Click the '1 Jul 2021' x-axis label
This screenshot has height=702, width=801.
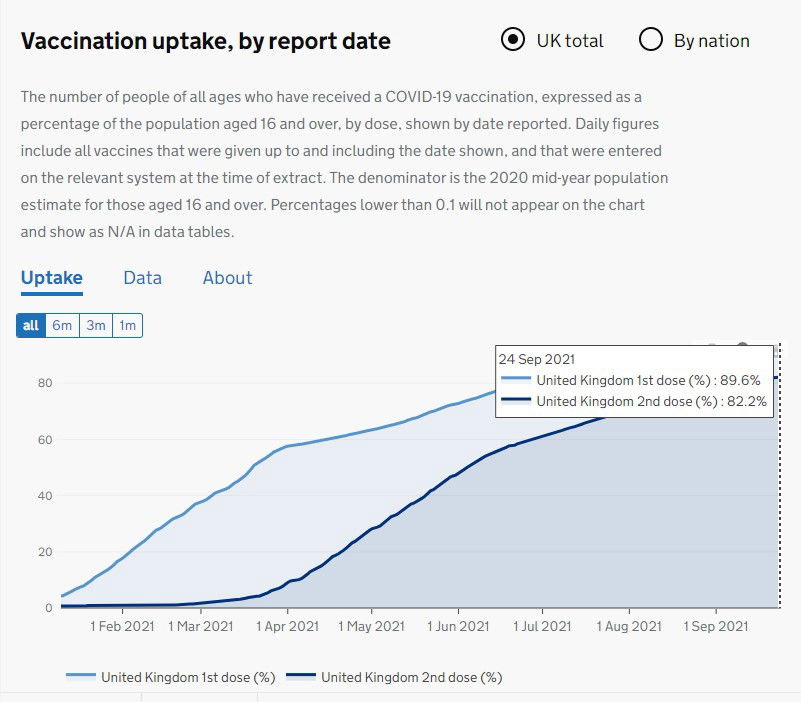[x=543, y=626]
